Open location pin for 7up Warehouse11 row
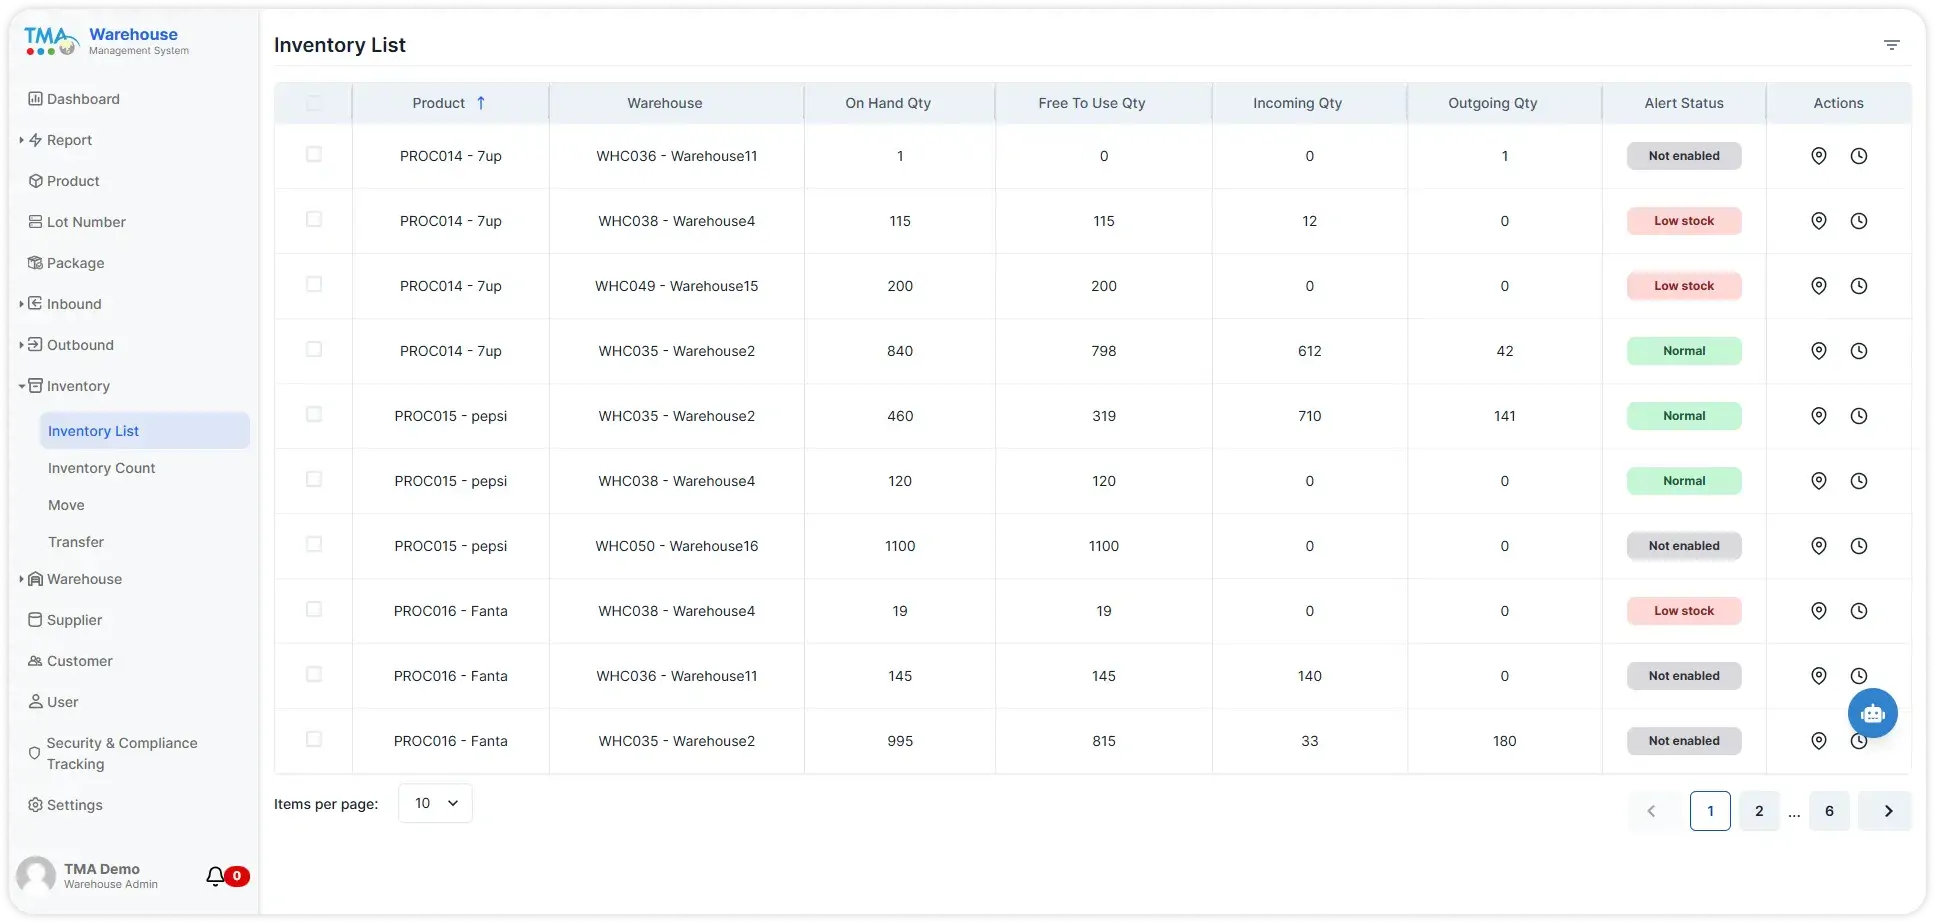The width and height of the screenshot is (1935, 923). (1818, 156)
